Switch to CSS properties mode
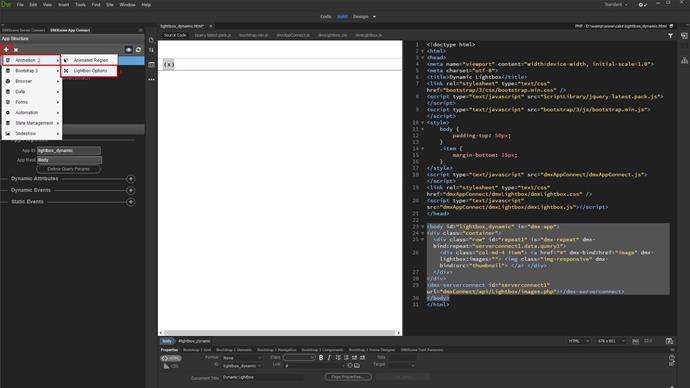Viewport: 690px width, 388px height. tap(171, 366)
